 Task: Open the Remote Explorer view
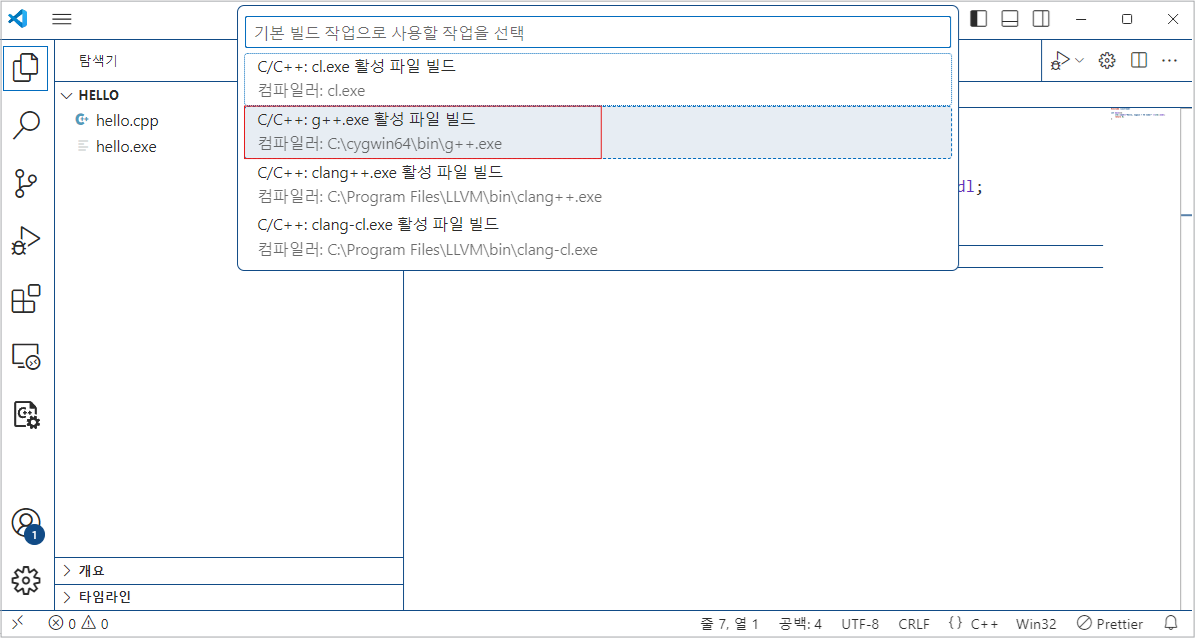coord(27,357)
